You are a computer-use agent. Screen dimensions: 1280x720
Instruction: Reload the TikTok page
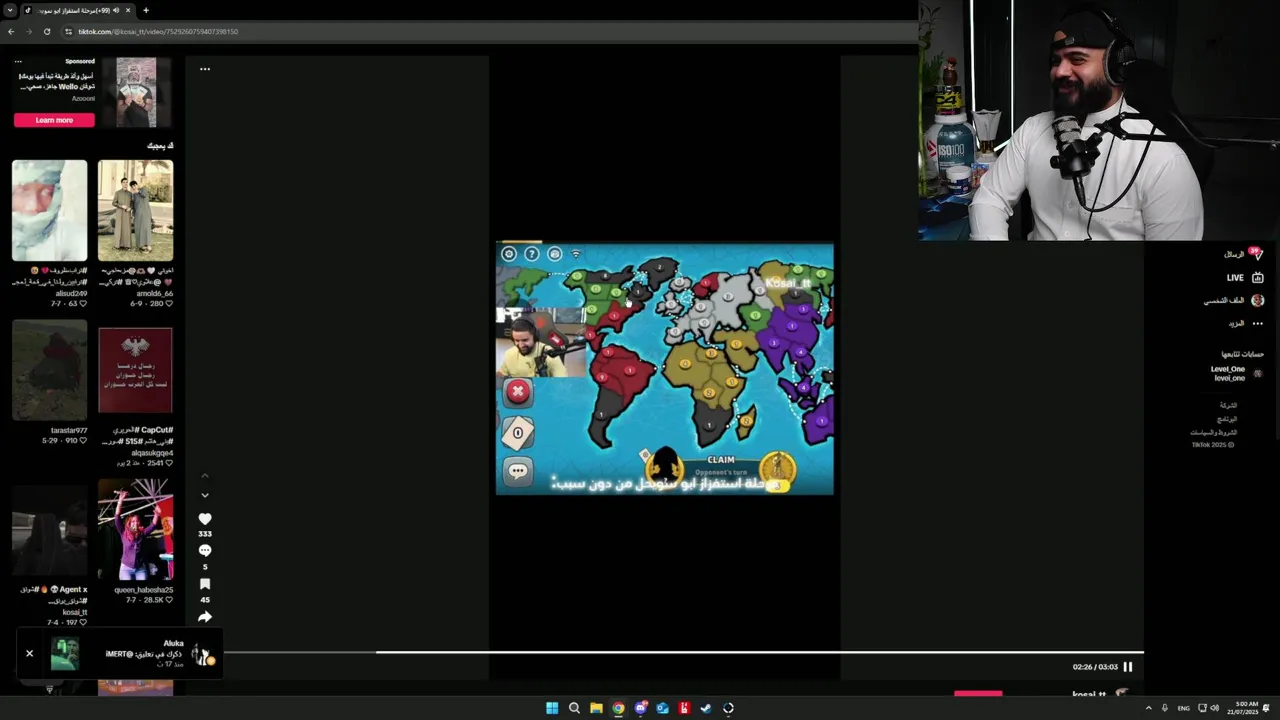tap(46, 31)
